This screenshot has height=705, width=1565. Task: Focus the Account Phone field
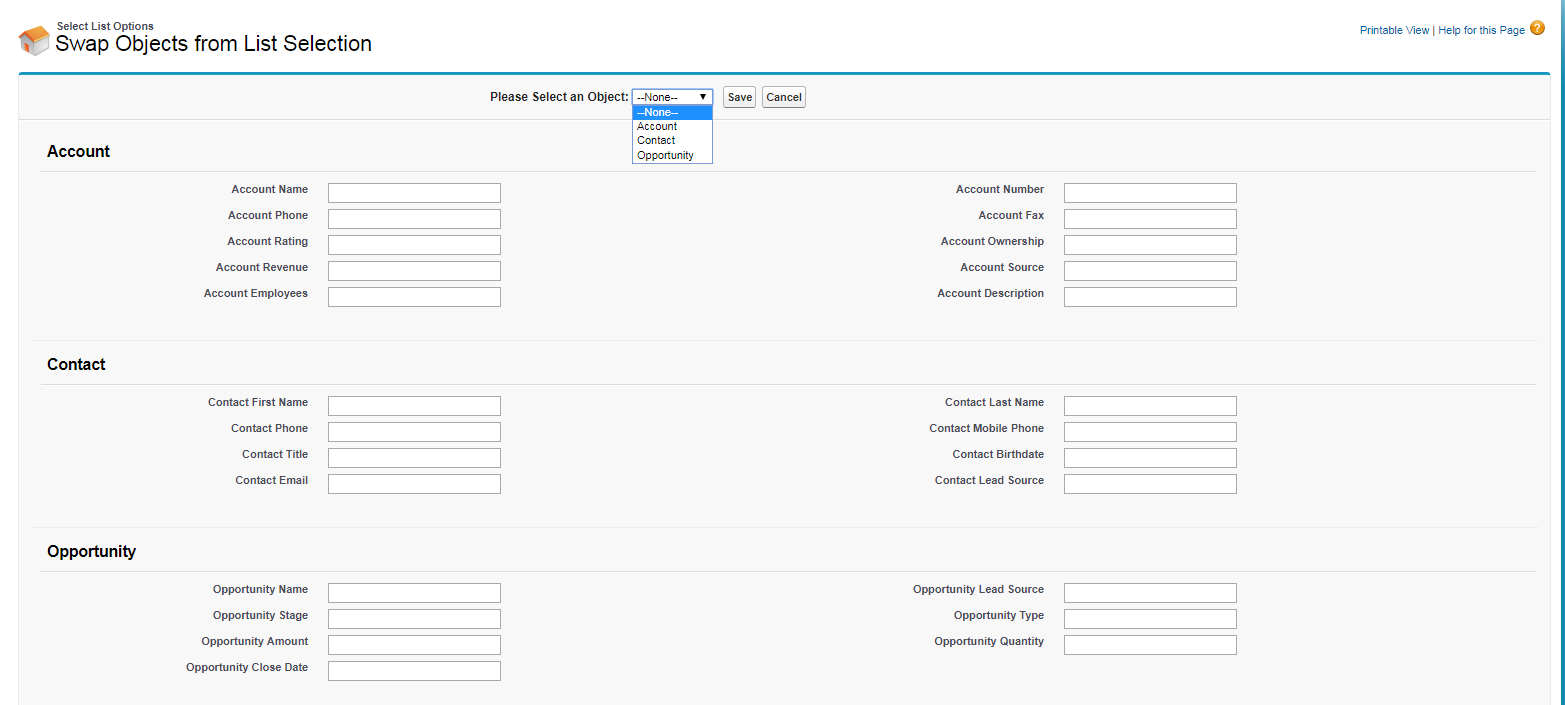[x=414, y=219]
